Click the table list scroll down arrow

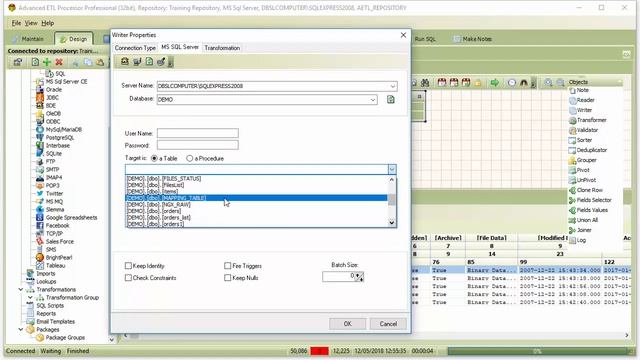[392, 222]
